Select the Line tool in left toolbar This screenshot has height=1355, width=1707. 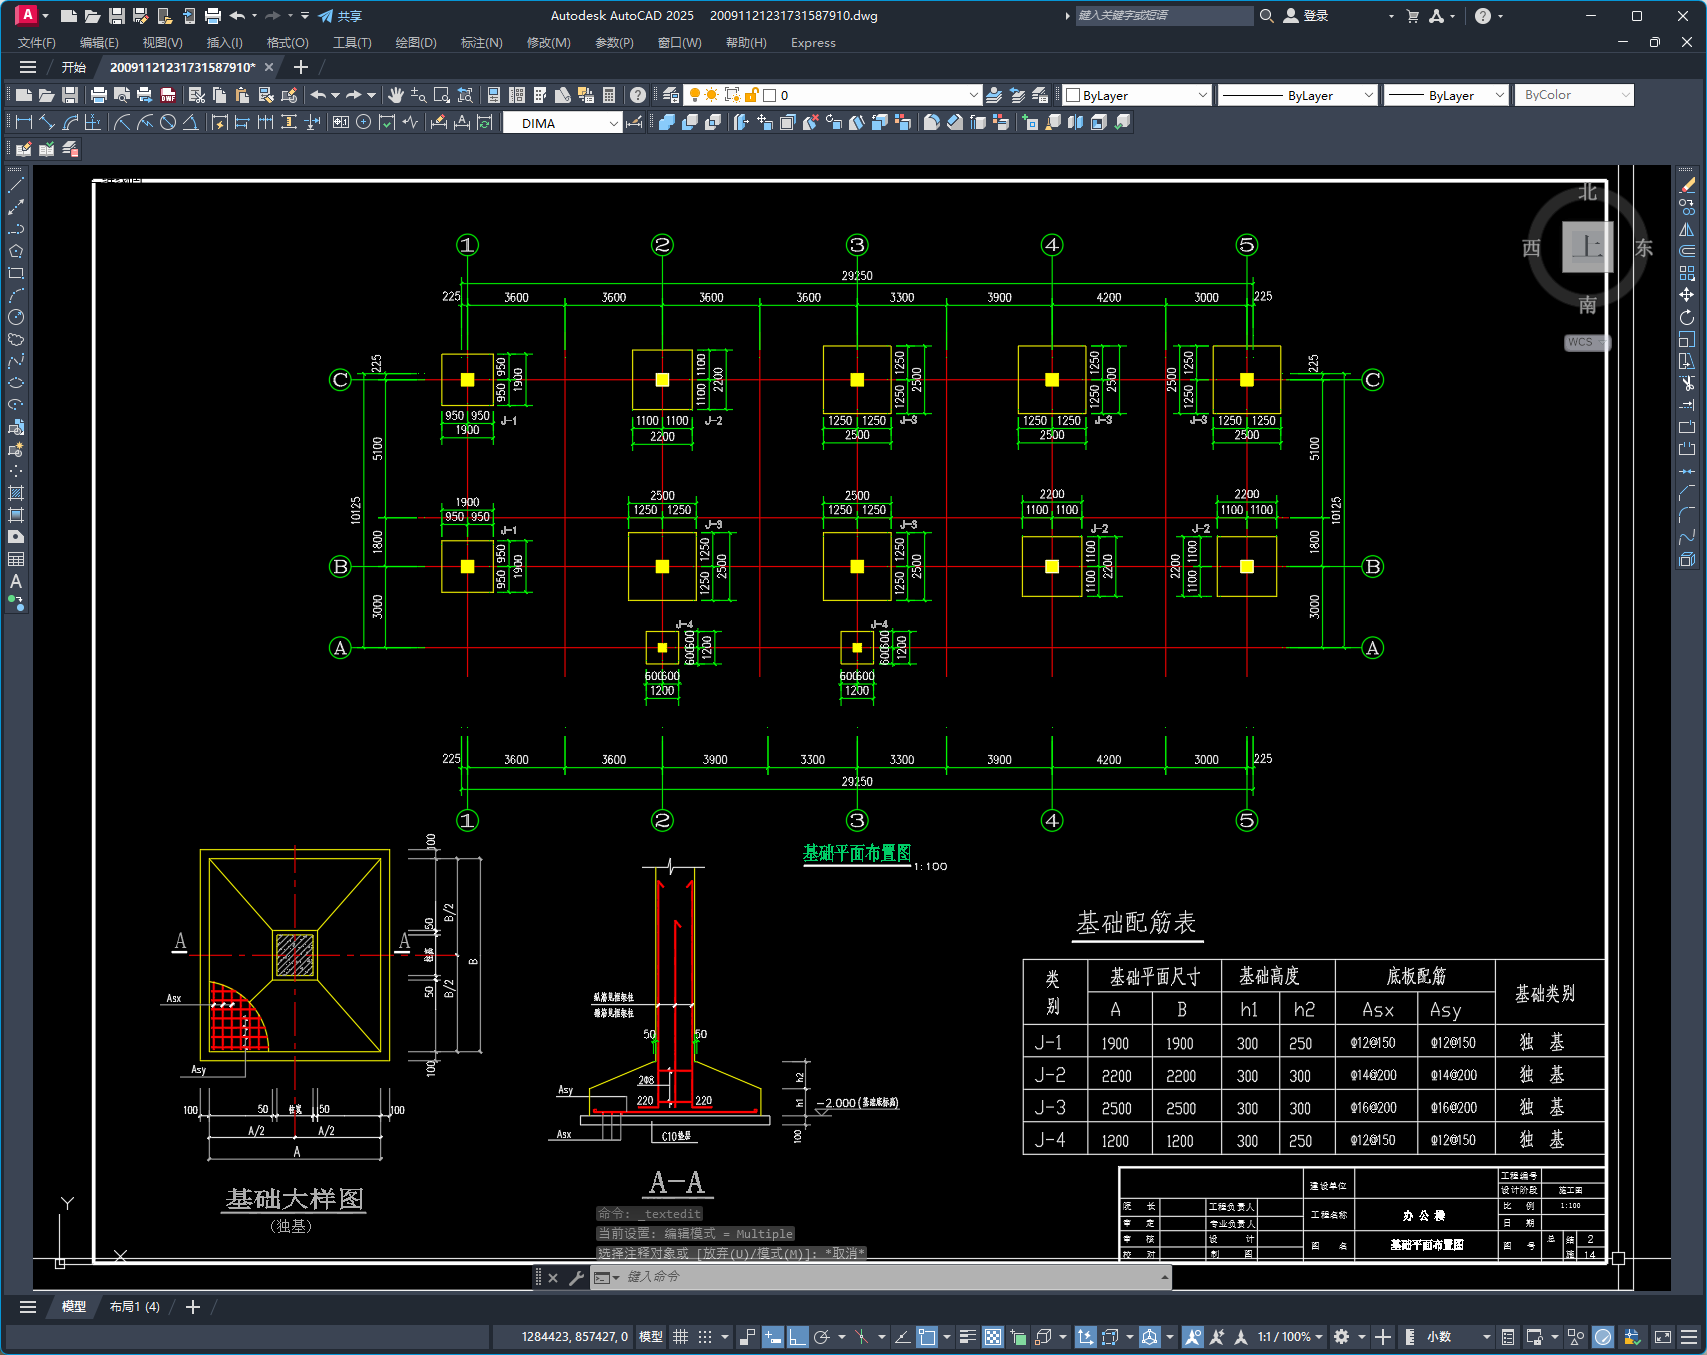click(16, 185)
